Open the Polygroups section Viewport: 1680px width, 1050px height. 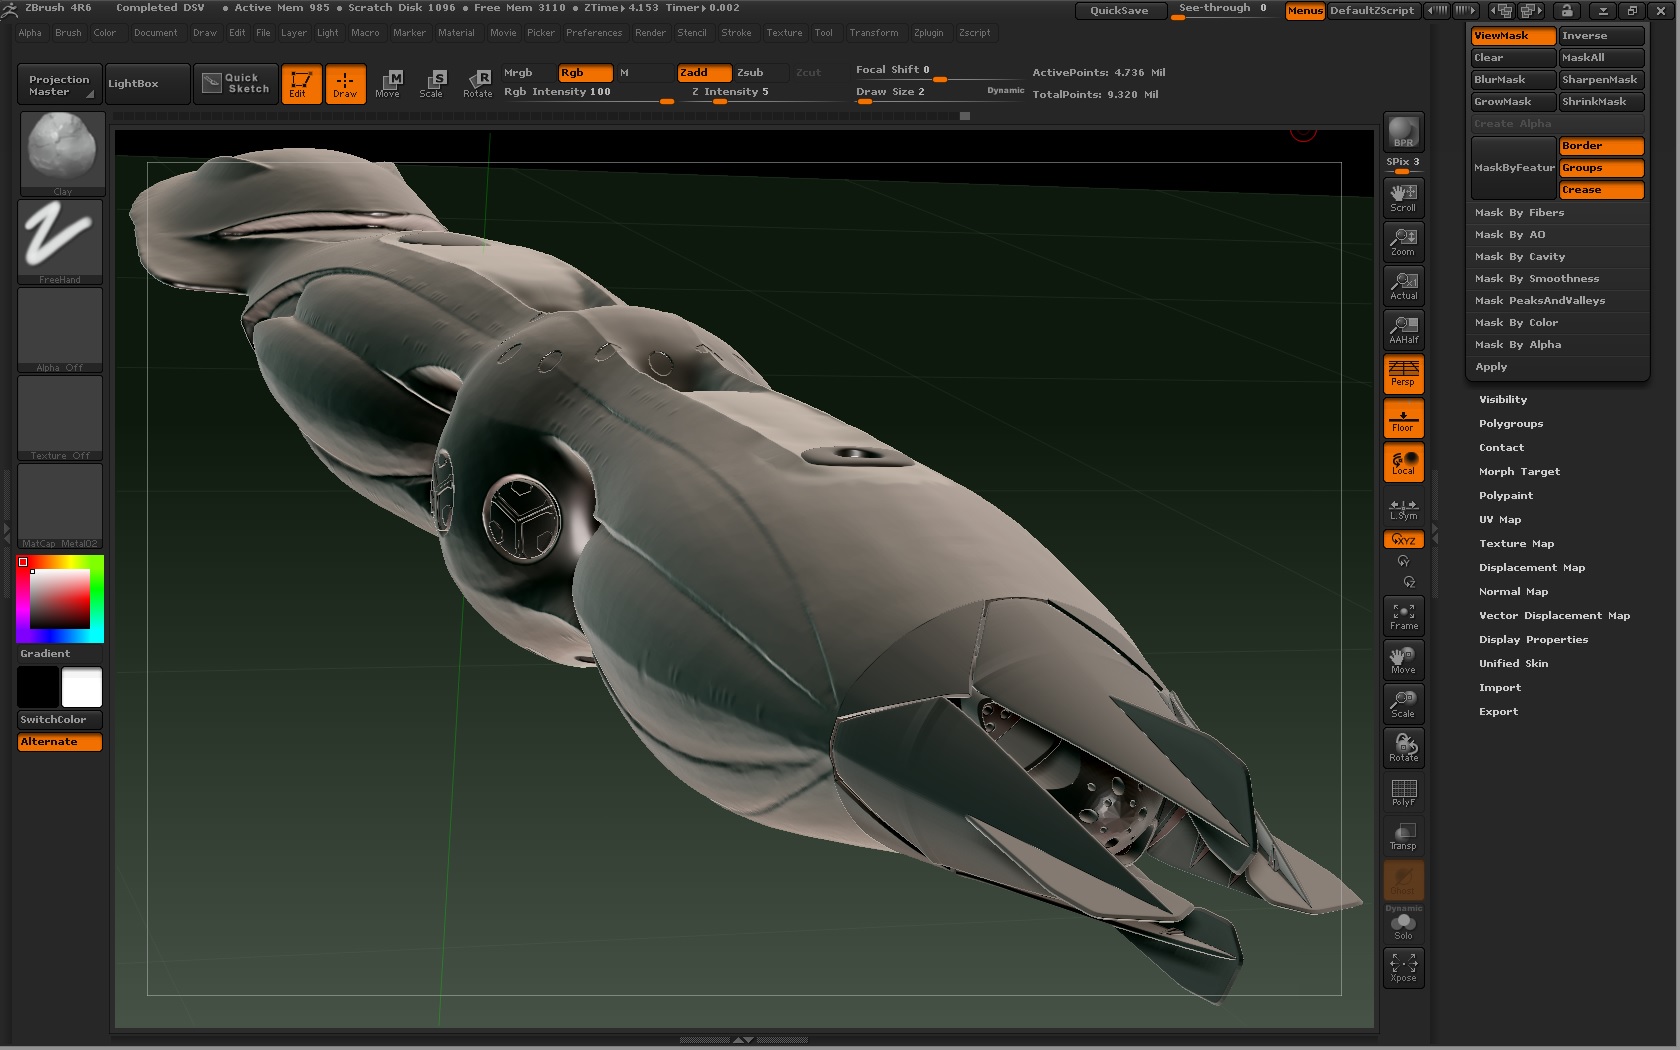coord(1510,423)
